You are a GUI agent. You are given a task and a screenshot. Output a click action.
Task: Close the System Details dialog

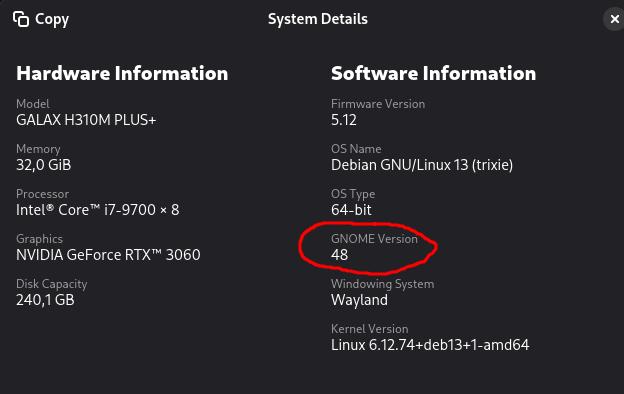[614, 19]
